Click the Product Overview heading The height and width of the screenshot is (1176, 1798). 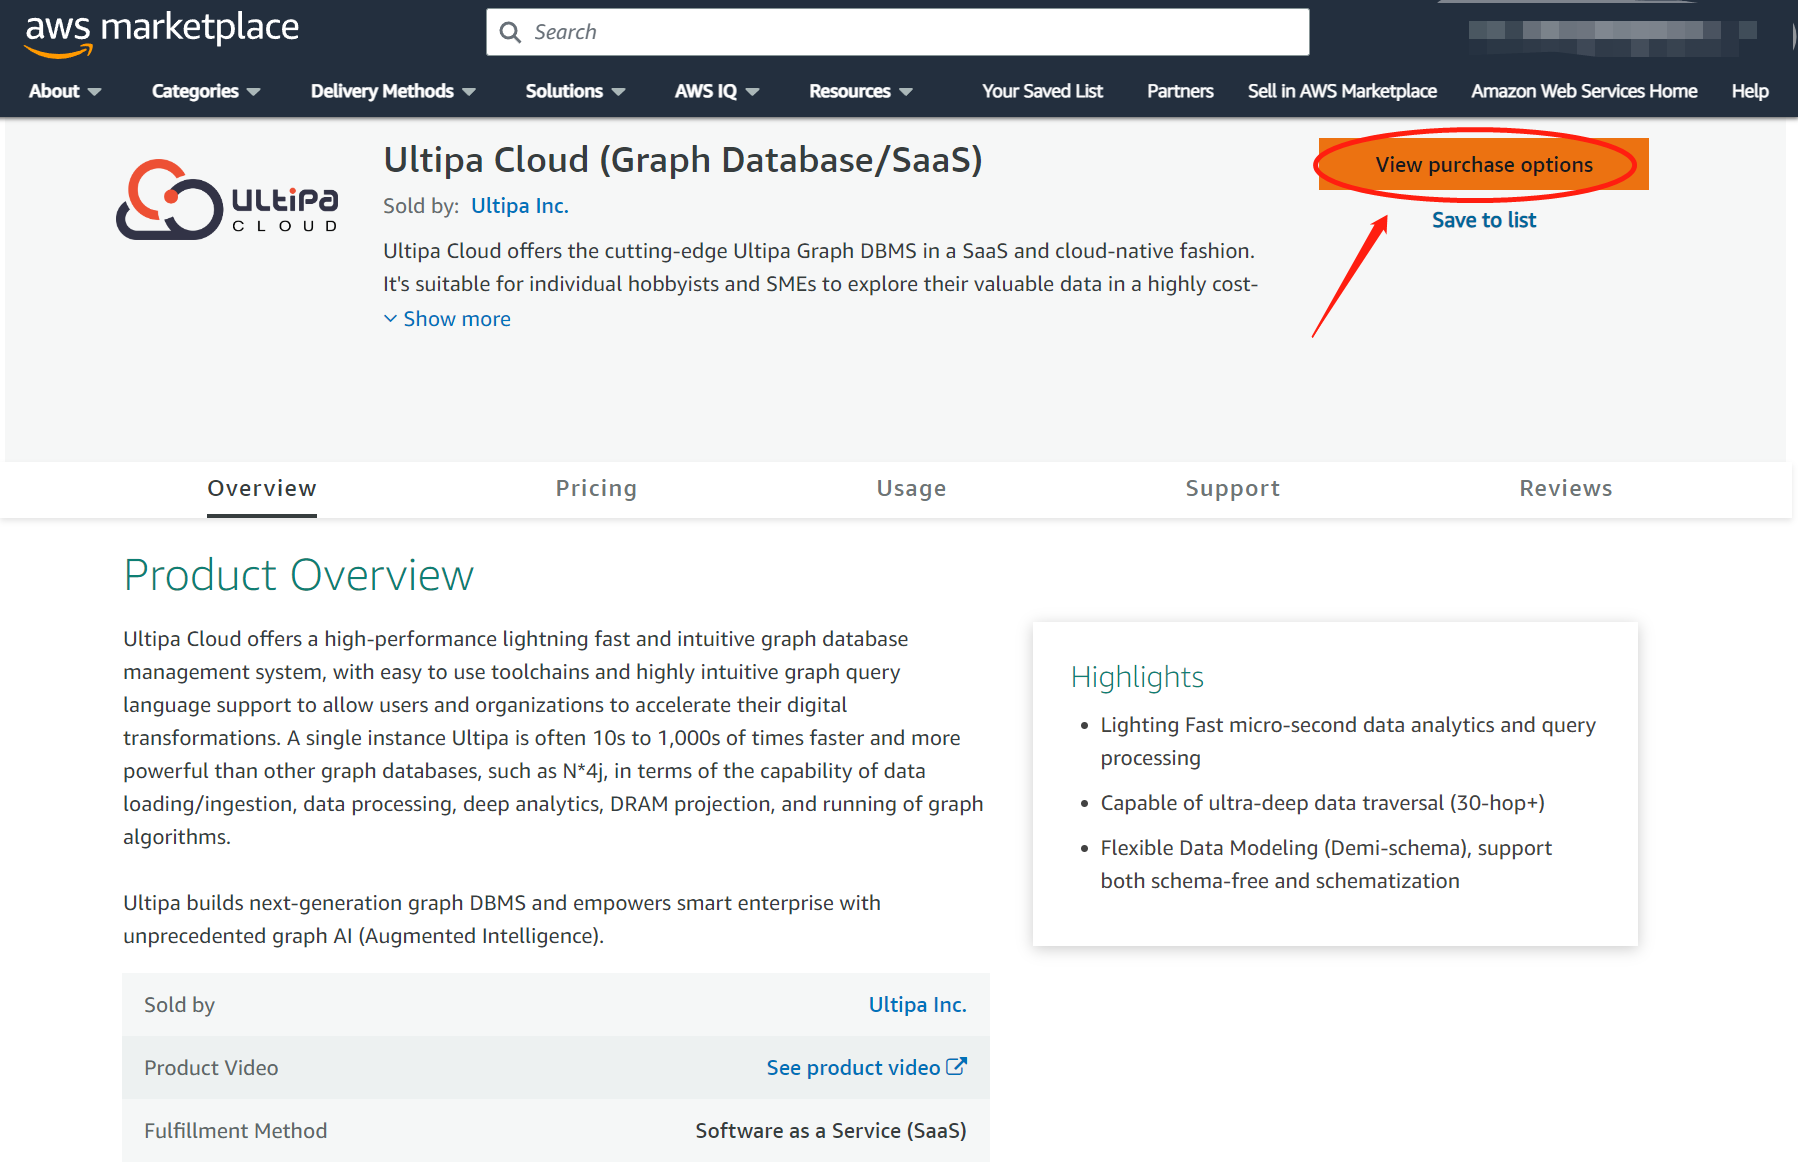point(298,575)
